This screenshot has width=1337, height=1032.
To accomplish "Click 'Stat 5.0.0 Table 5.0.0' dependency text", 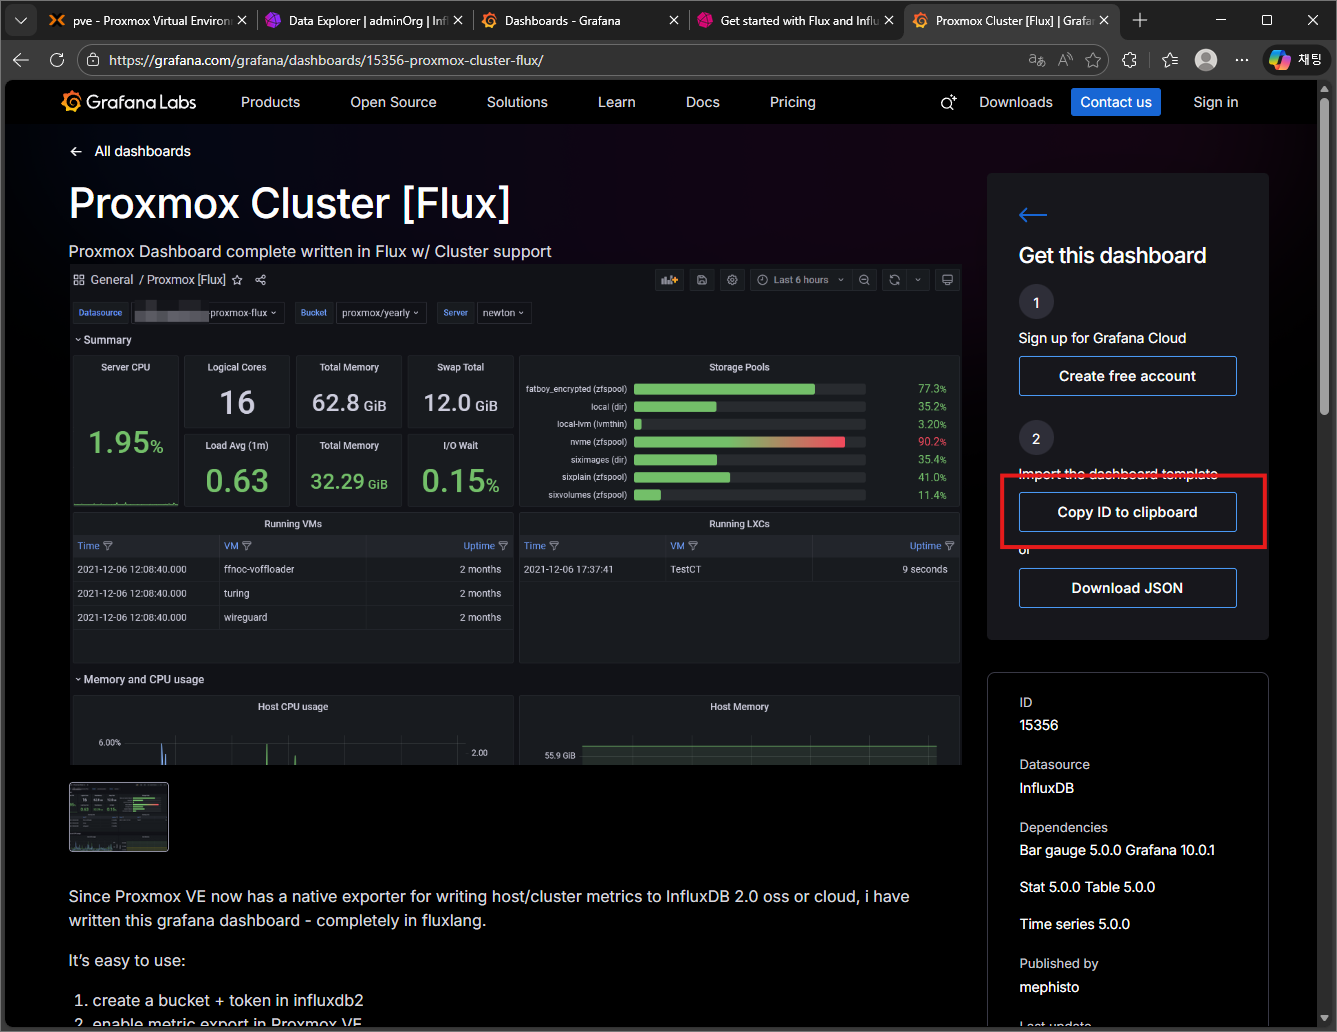I will point(1087,887).
